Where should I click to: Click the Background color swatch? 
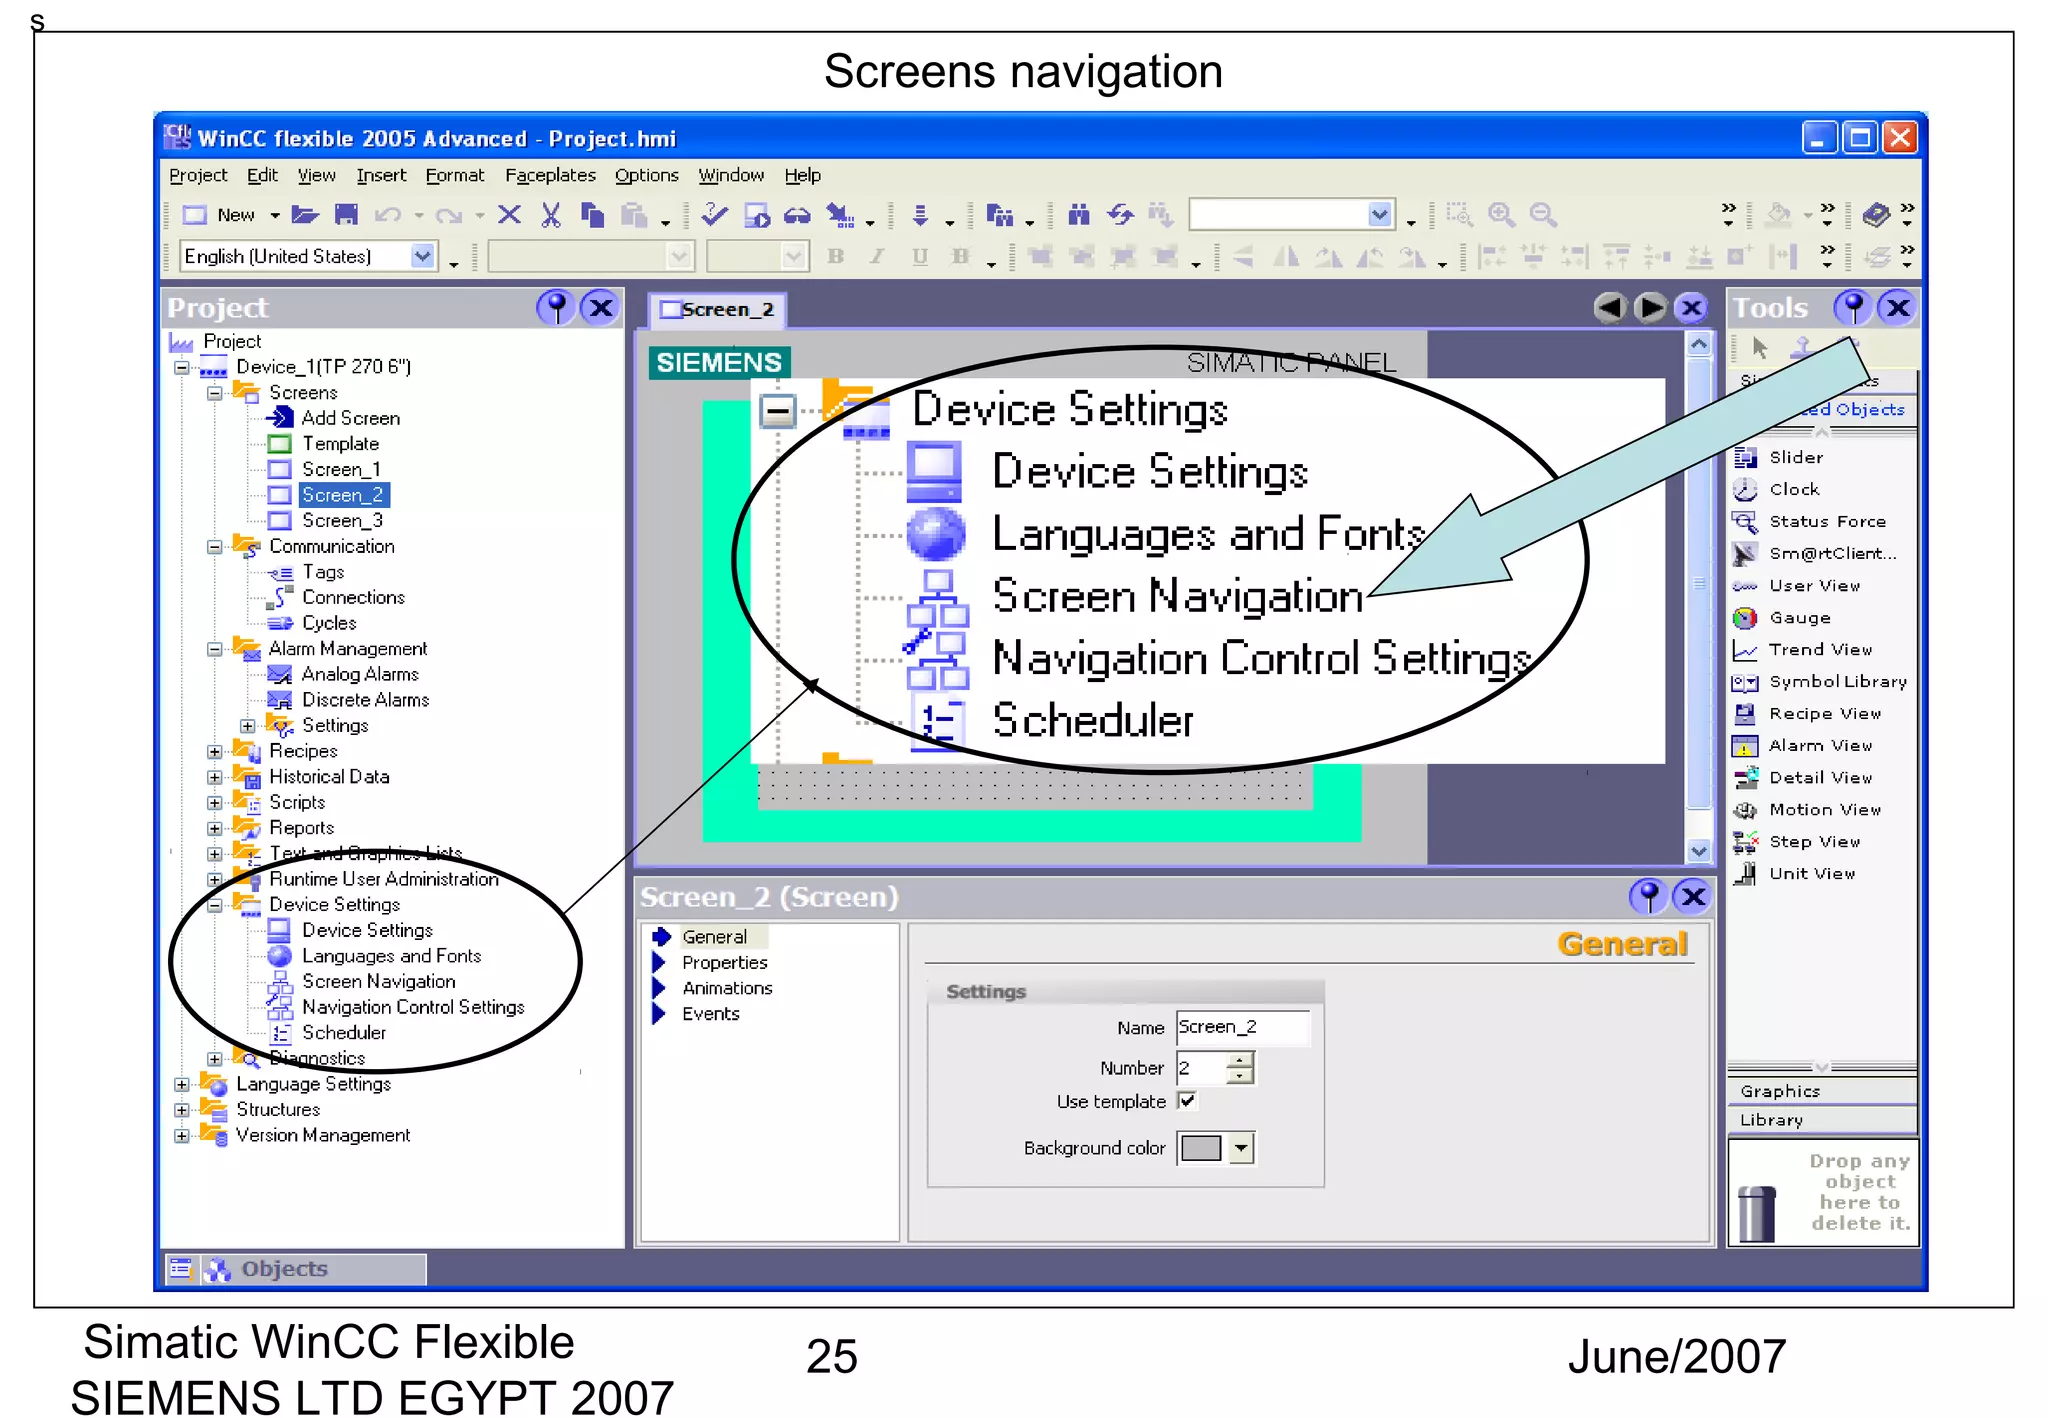pos(1201,1148)
